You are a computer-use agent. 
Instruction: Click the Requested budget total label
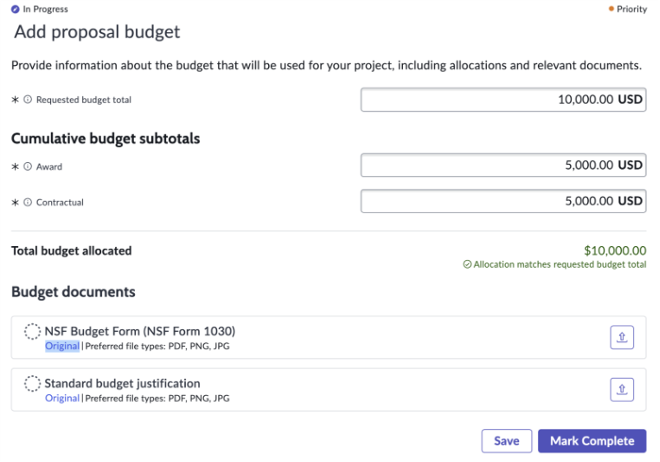(84, 100)
